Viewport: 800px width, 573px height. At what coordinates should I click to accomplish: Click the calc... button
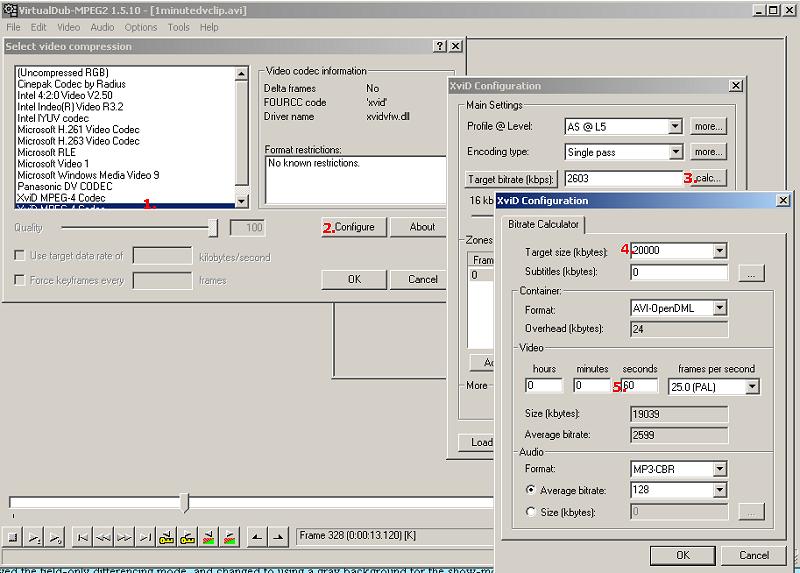coord(708,178)
